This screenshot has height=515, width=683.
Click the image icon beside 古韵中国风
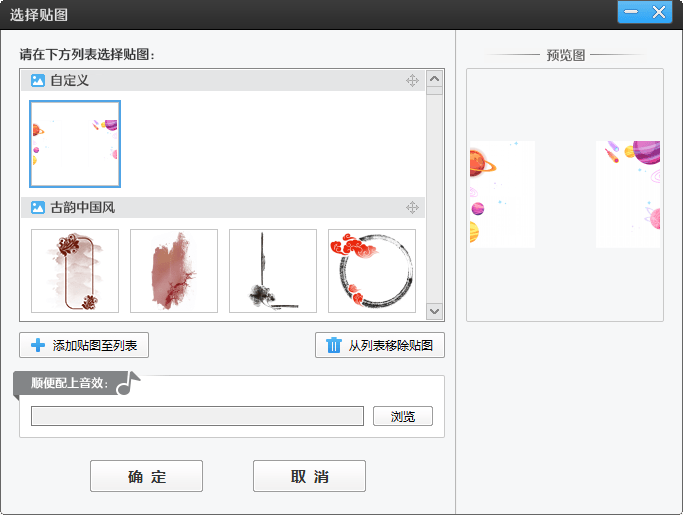pyautogui.click(x=38, y=207)
